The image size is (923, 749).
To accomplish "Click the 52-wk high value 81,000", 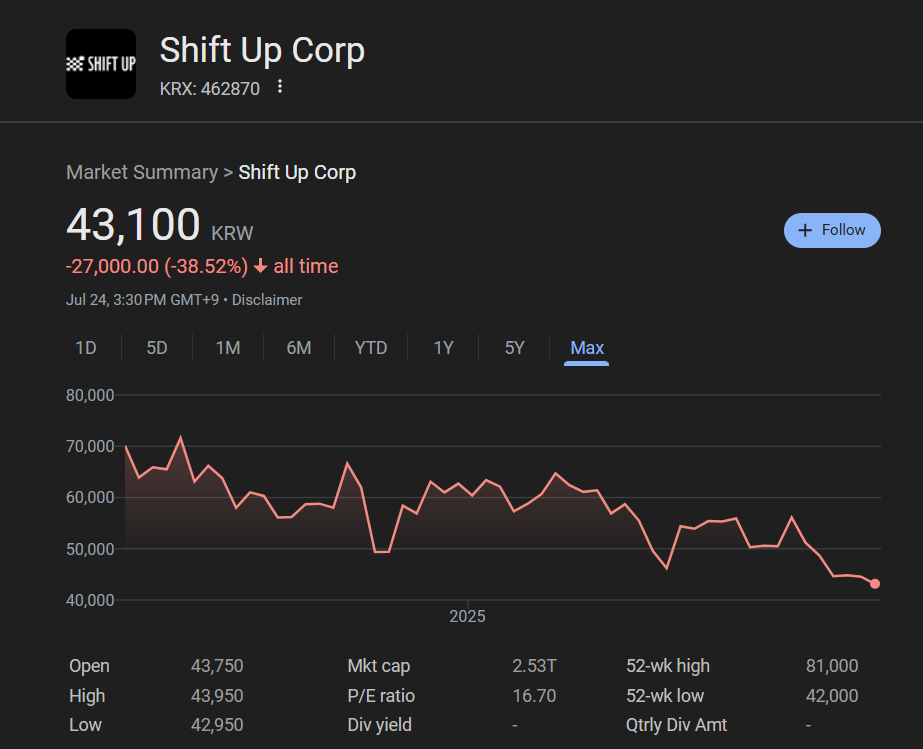I will pyautogui.click(x=832, y=666).
